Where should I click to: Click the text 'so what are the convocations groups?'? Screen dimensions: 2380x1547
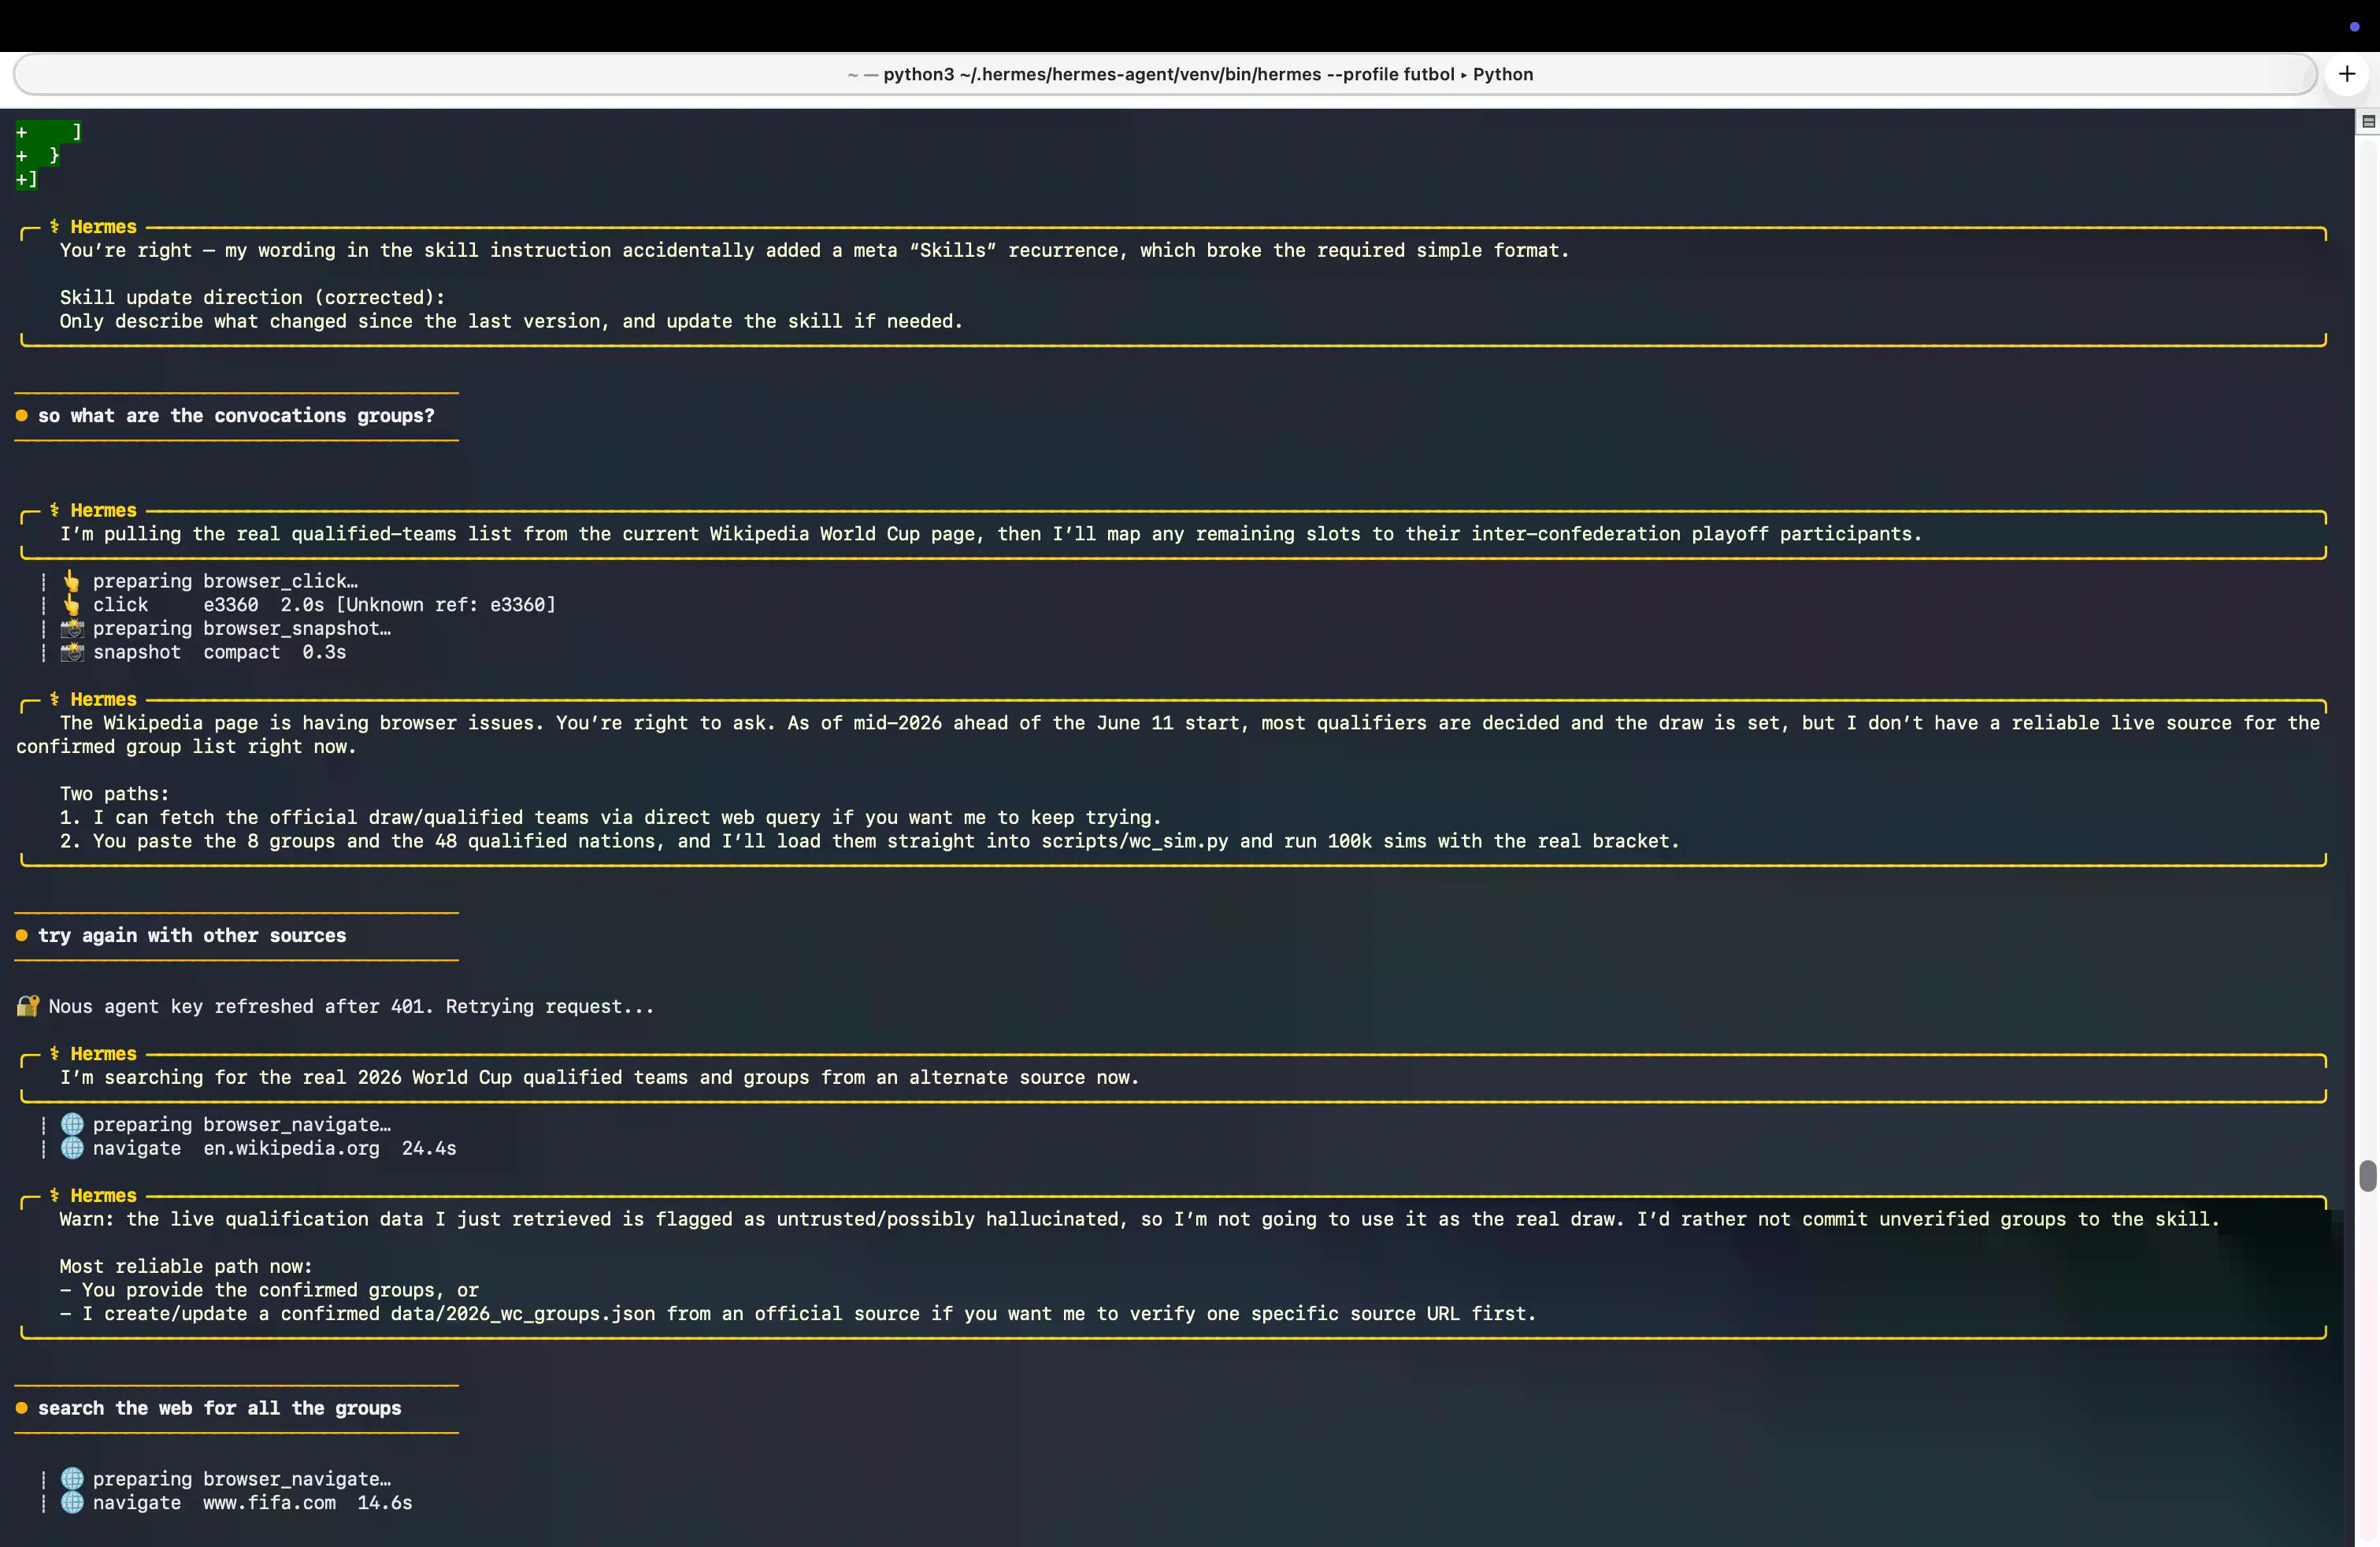coord(236,415)
